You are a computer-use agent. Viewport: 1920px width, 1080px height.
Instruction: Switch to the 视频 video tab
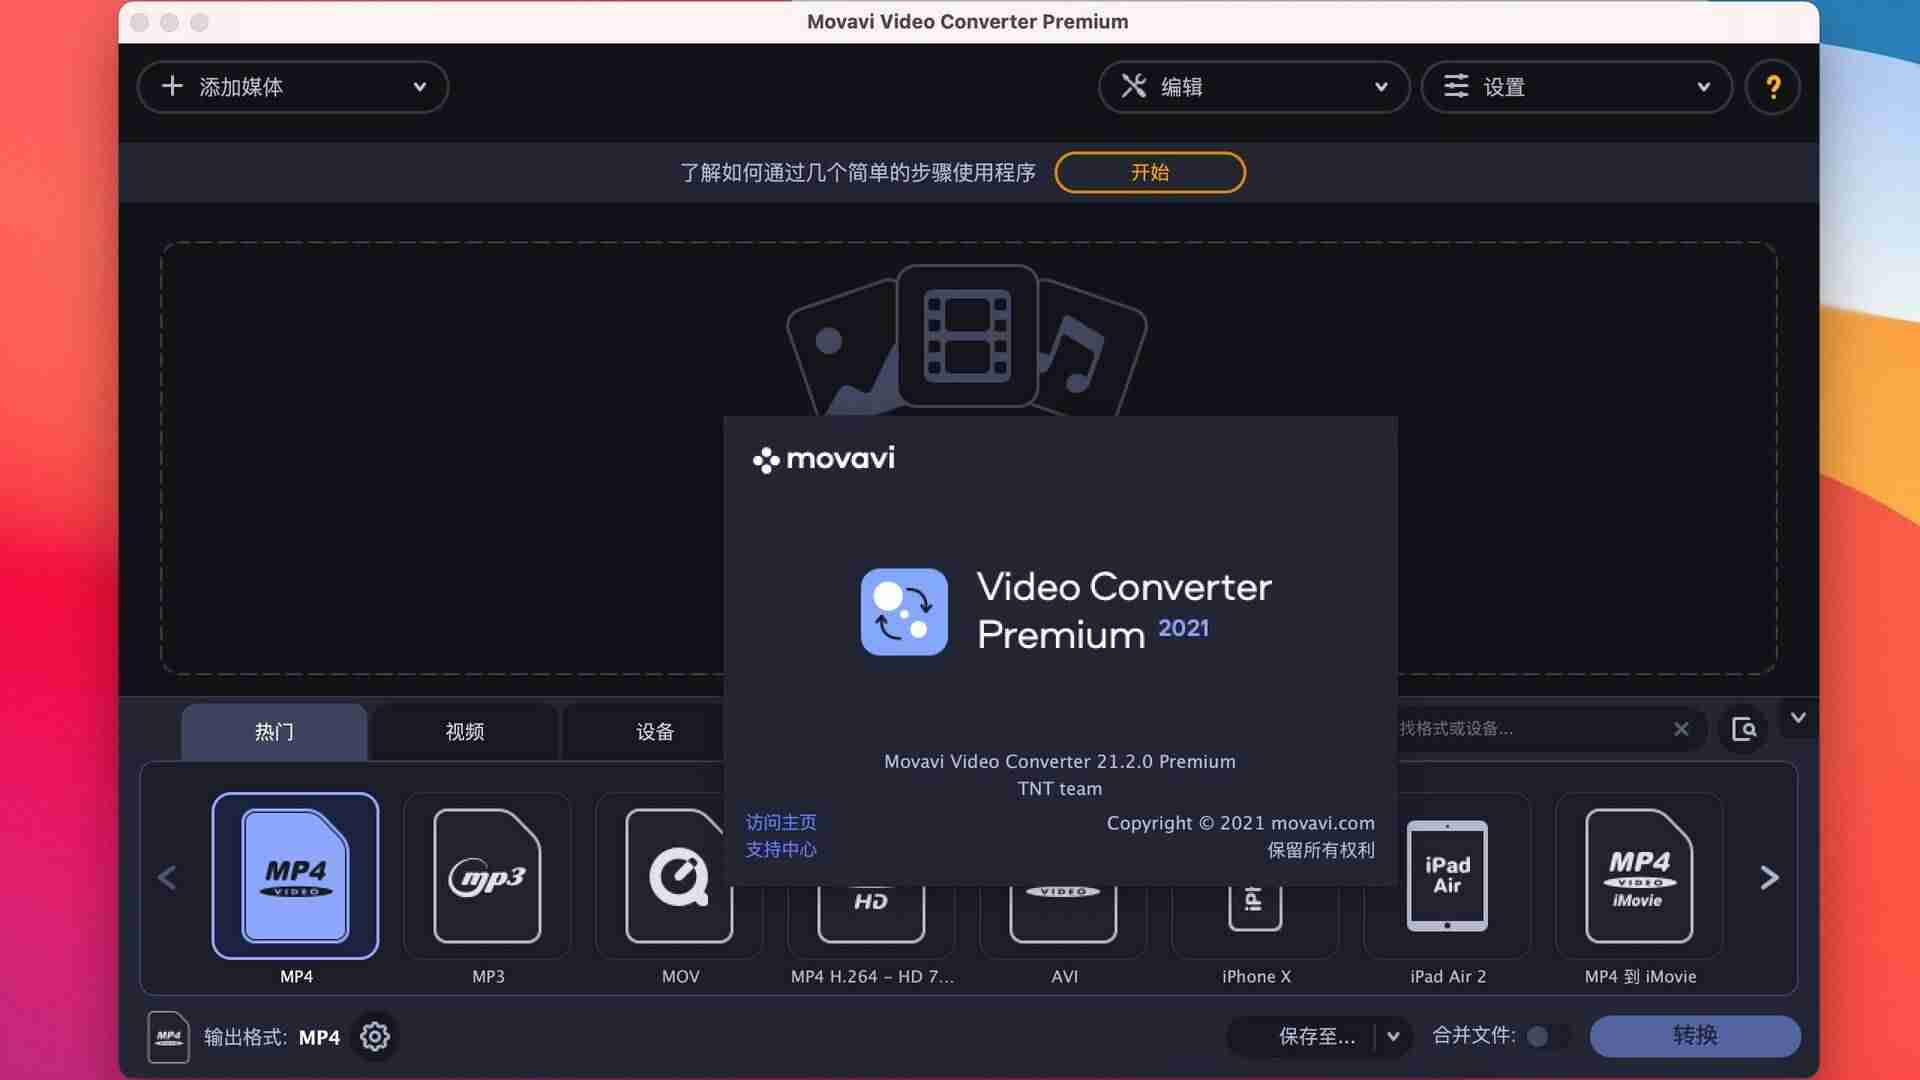coord(465,732)
